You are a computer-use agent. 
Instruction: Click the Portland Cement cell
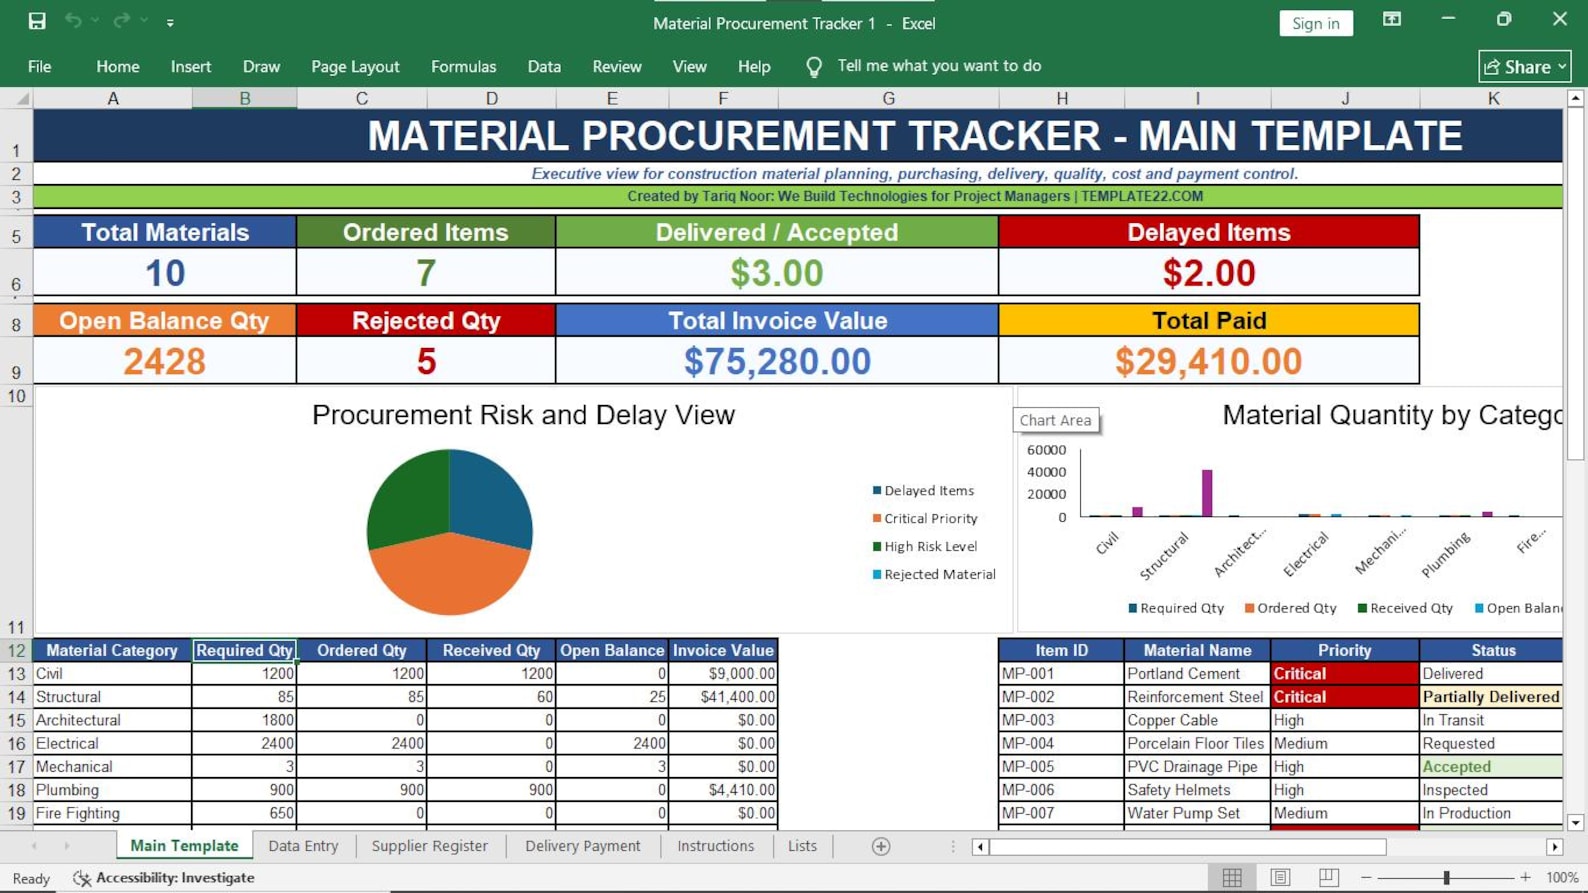pos(1198,674)
